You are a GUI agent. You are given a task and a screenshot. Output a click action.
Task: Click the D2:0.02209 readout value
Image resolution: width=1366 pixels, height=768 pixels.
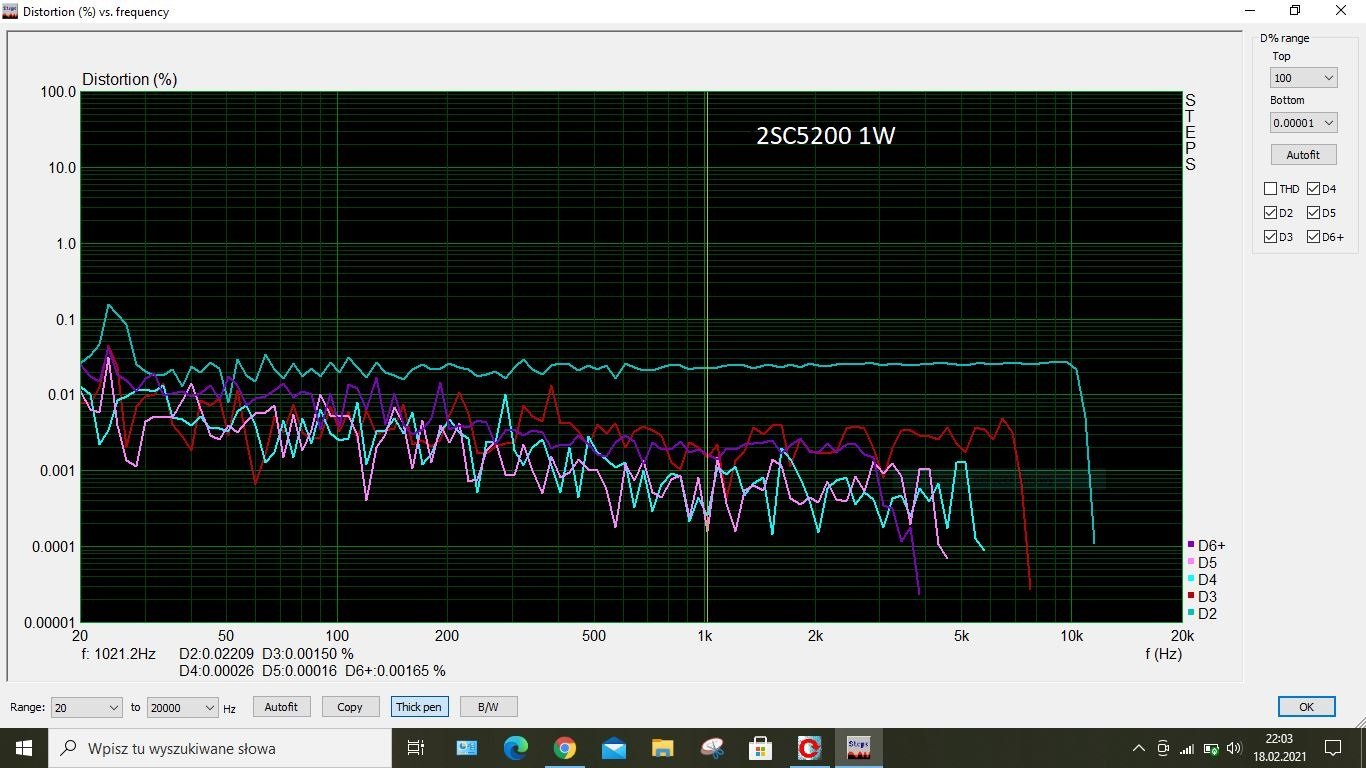pyautogui.click(x=217, y=654)
